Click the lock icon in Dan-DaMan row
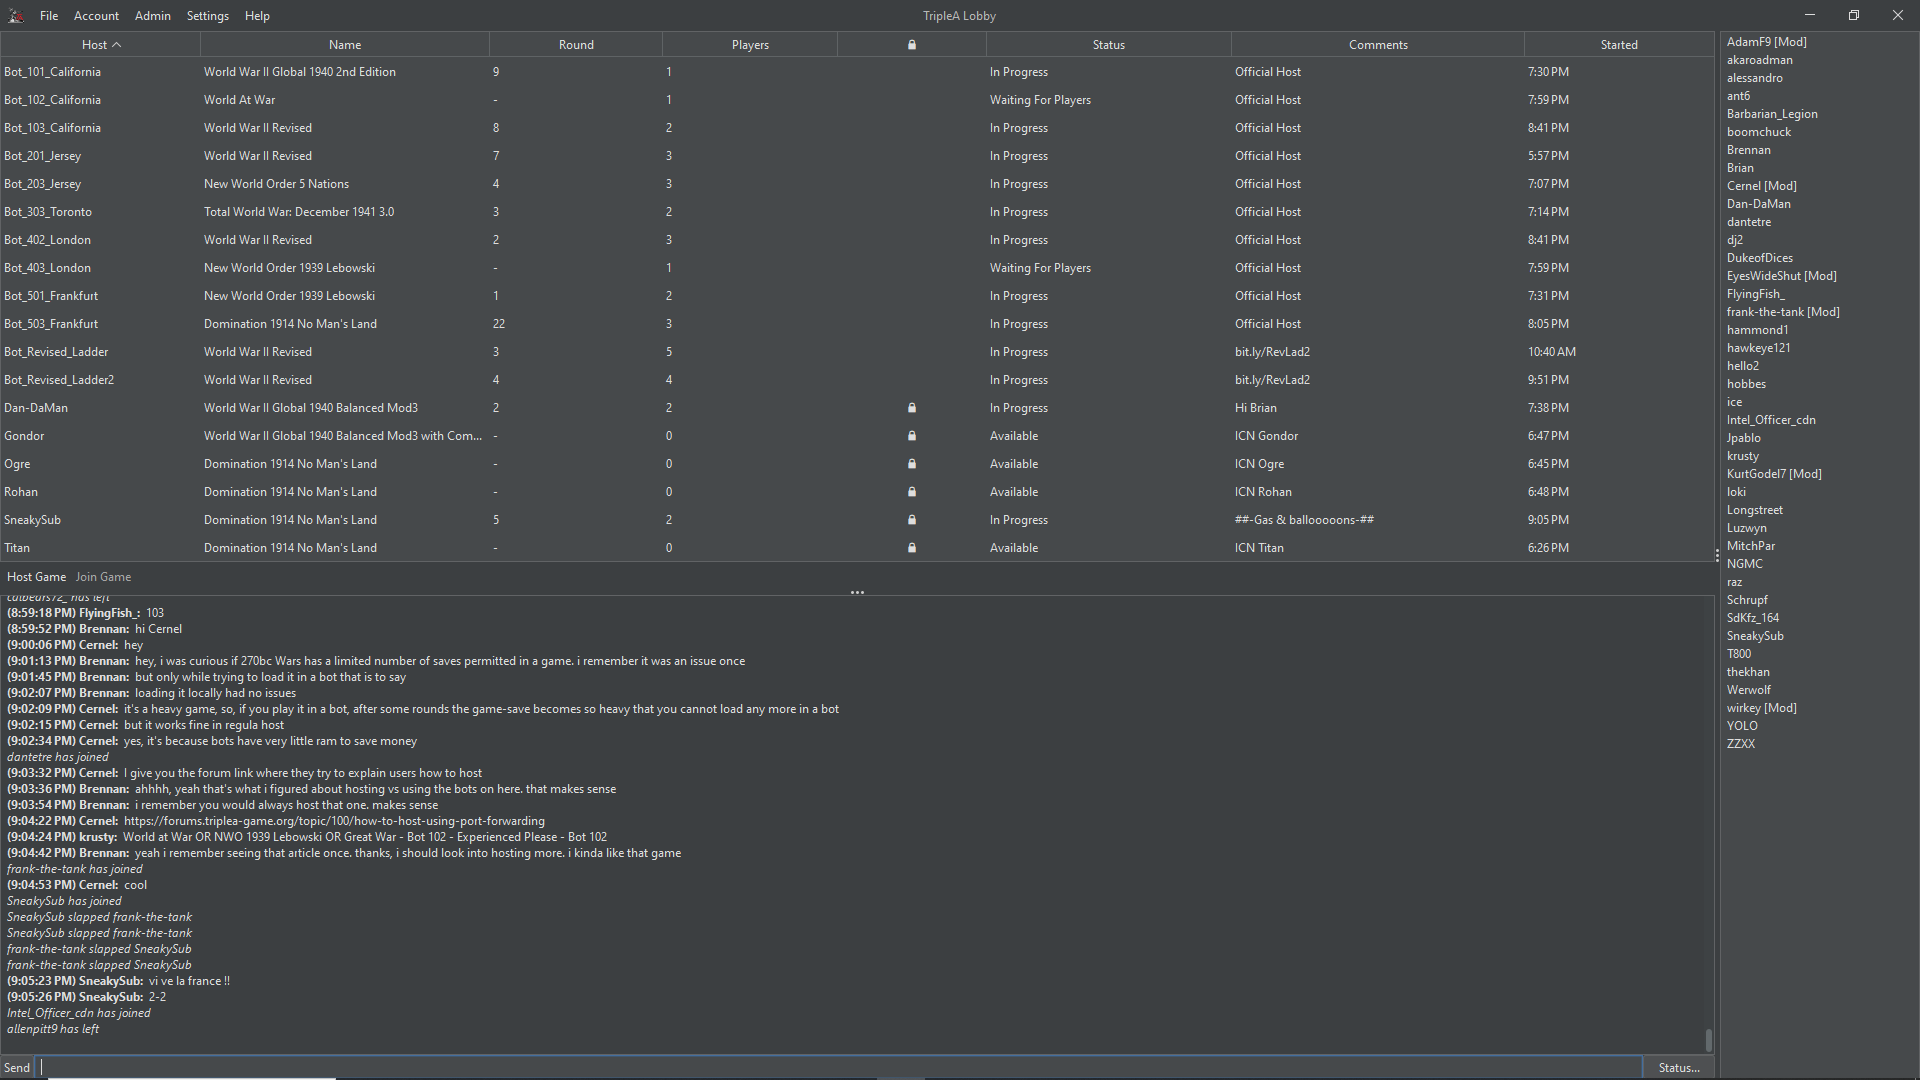The width and height of the screenshot is (1920, 1080). point(911,408)
